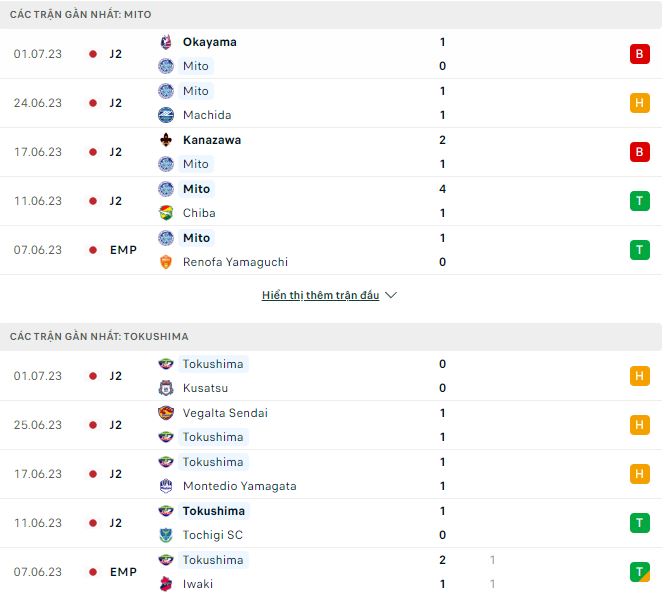The image size is (664, 596).
Task: Select the EMP label for Mito-Renofa Yamaguchi match
Action: pyautogui.click(x=123, y=250)
